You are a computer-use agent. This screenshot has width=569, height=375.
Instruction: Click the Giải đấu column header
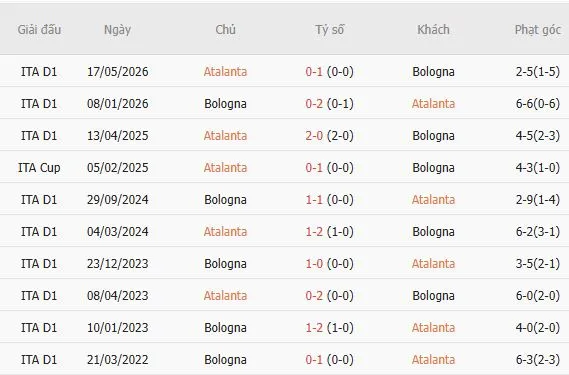tap(39, 29)
